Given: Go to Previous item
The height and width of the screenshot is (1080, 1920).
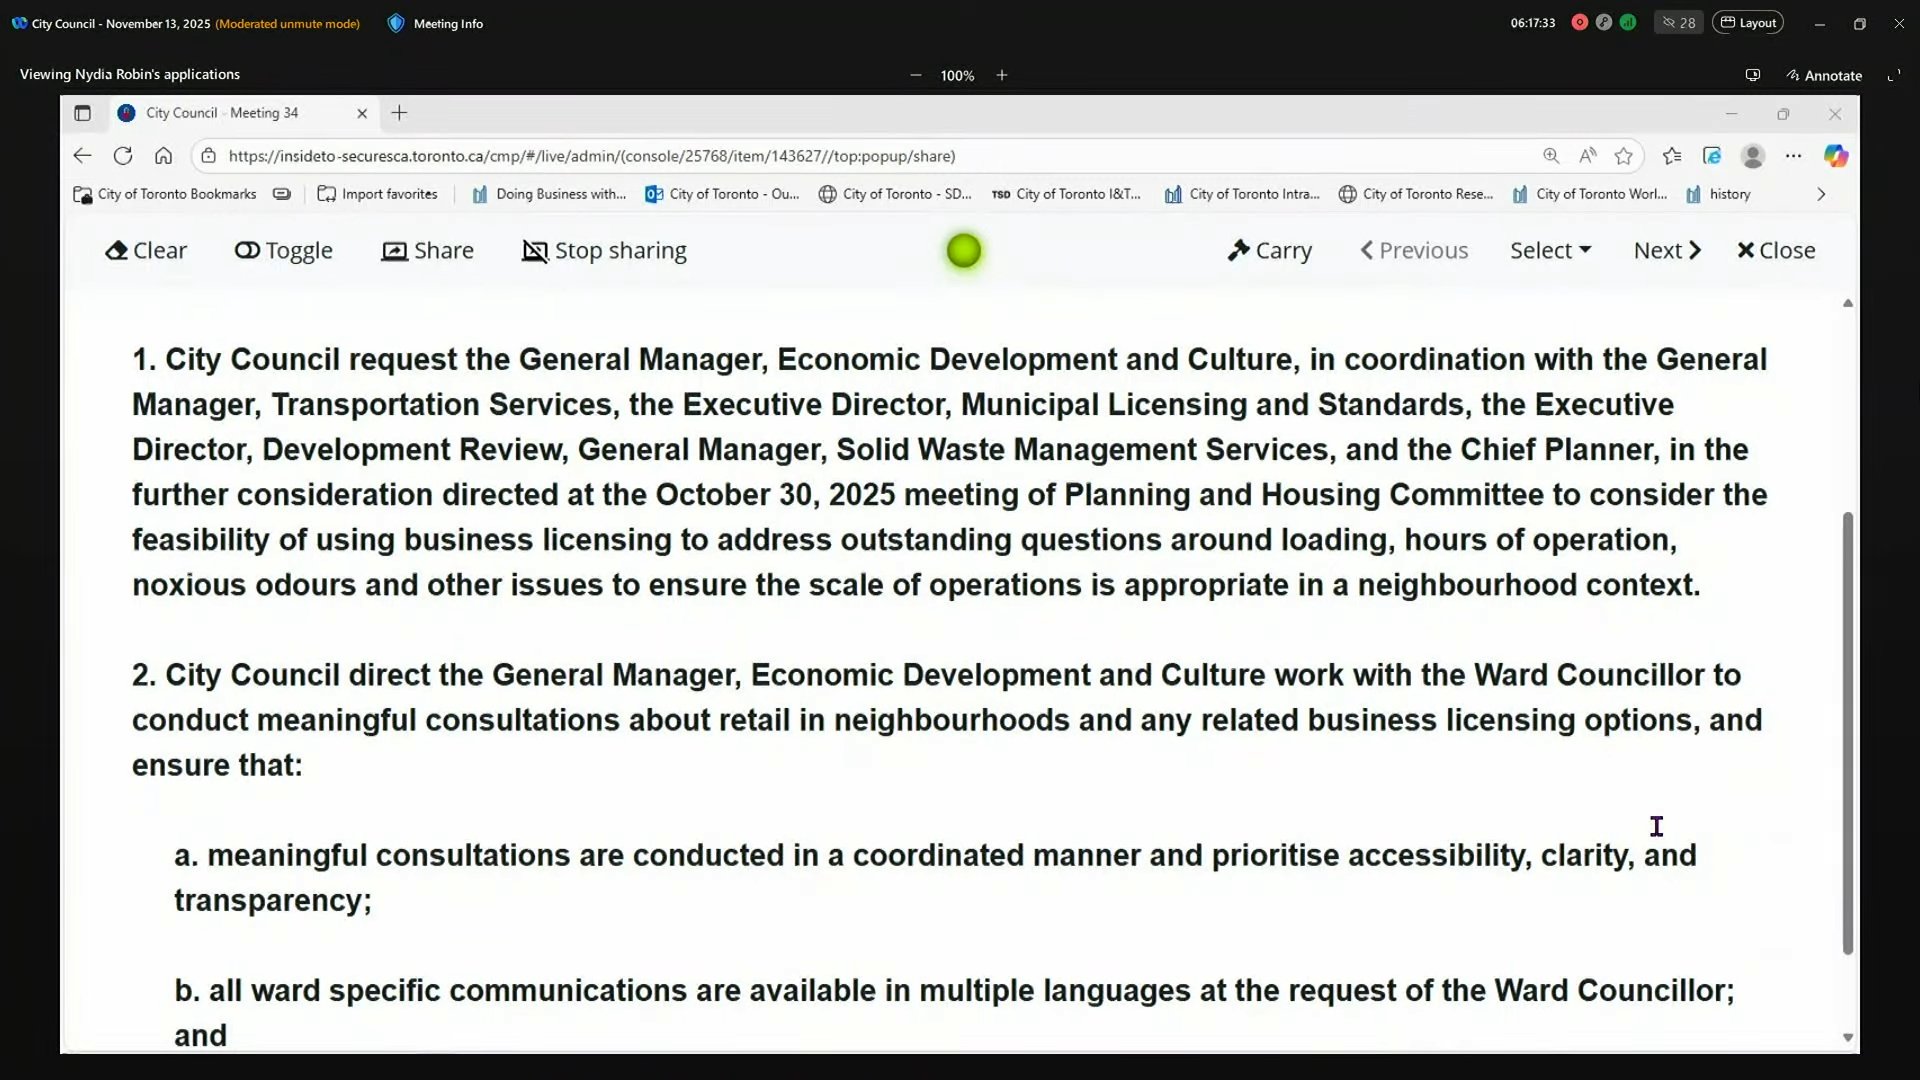Looking at the screenshot, I should click(x=1414, y=251).
